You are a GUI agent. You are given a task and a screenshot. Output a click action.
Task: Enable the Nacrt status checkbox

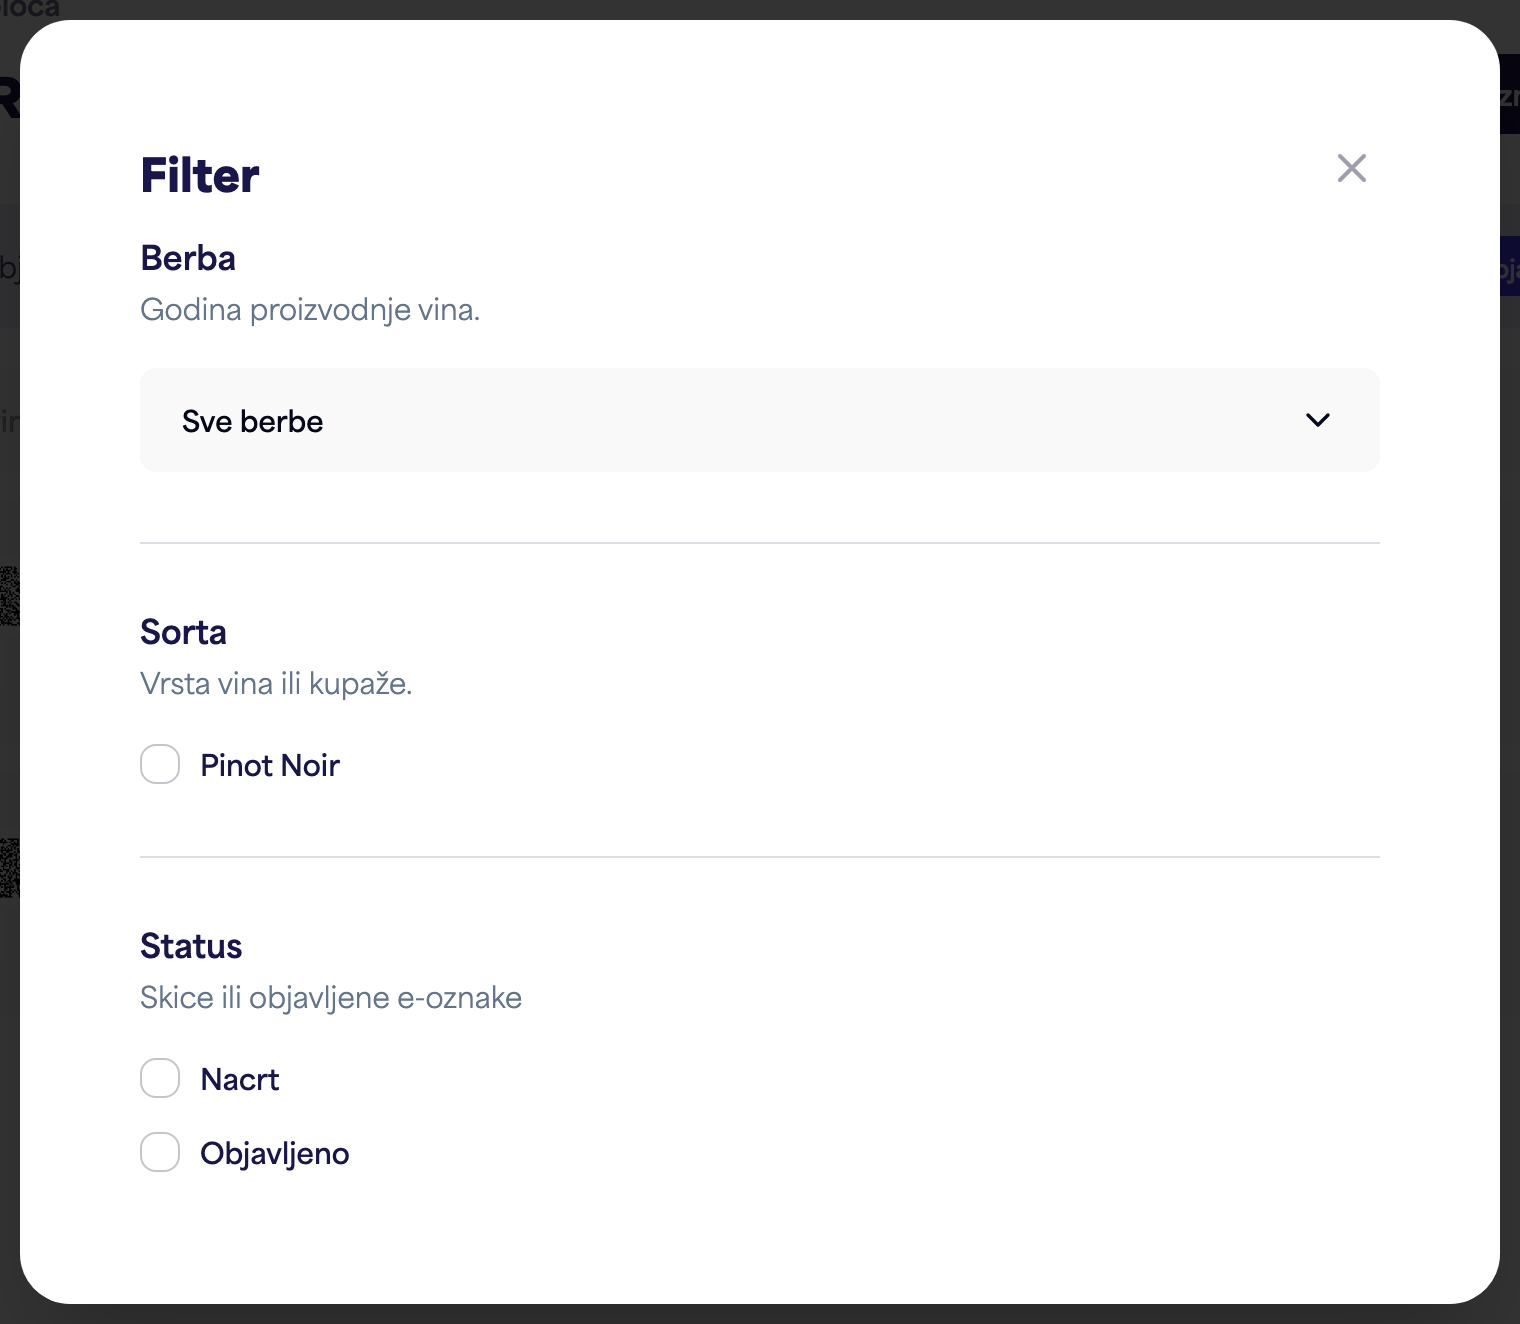click(x=160, y=1078)
